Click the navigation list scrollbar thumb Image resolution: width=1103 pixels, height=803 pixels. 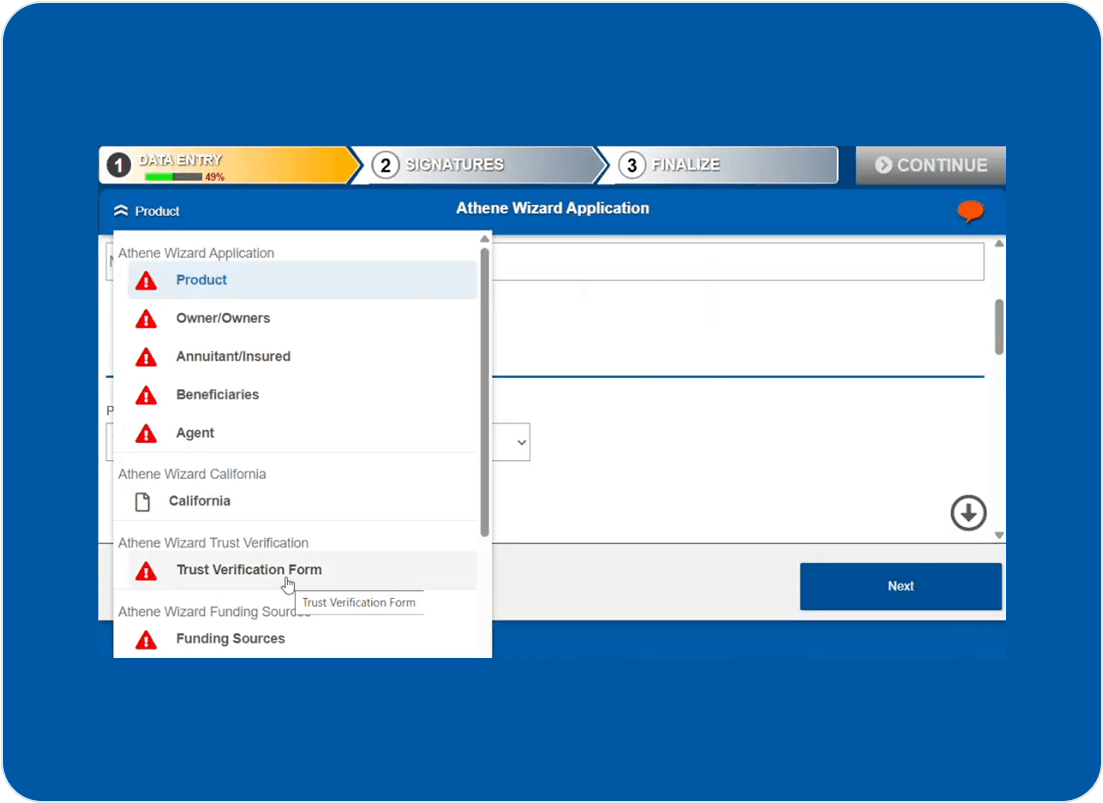click(484, 392)
